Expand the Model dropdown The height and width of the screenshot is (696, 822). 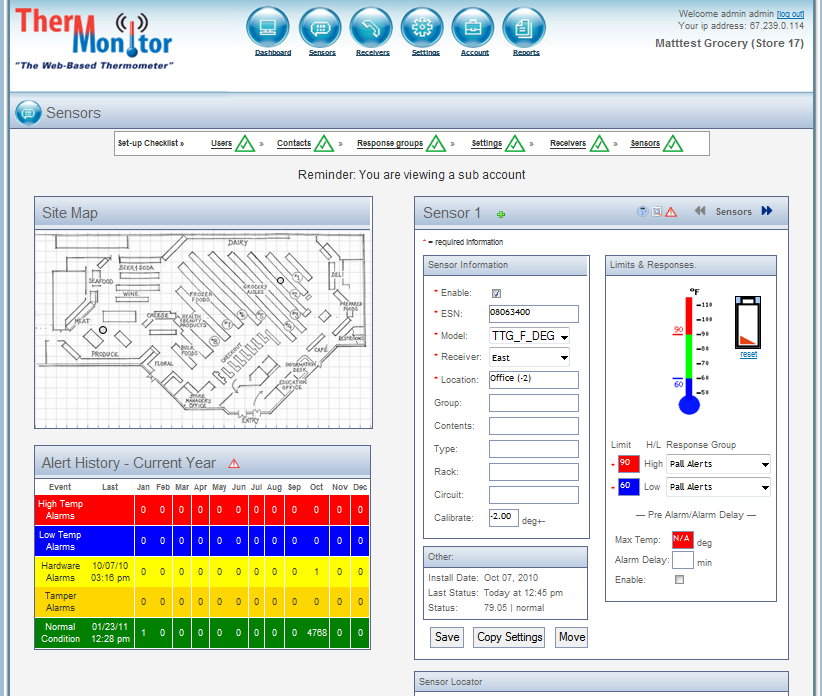click(x=529, y=336)
